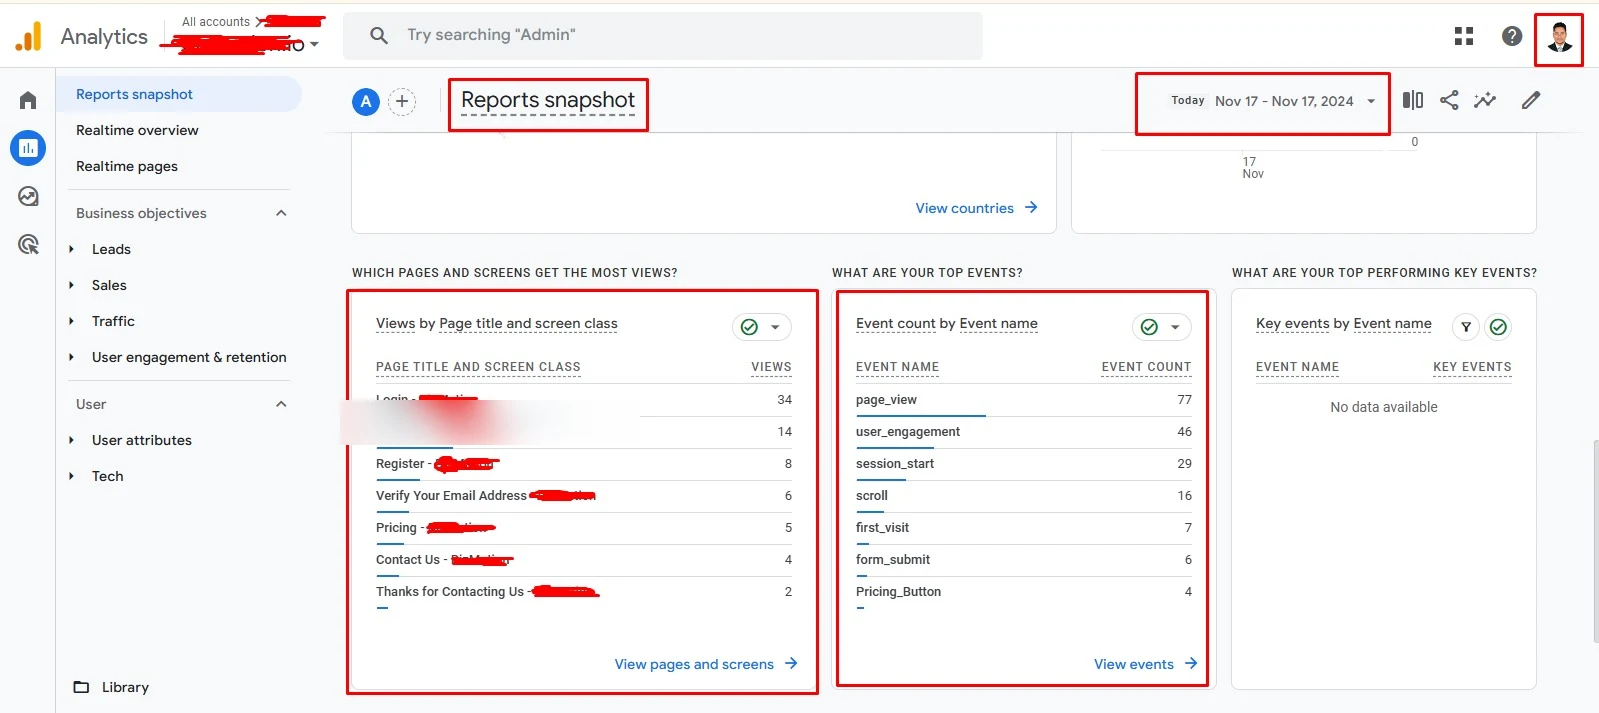
Task: Click the search magnifier icon
Action: coord(379,35)
